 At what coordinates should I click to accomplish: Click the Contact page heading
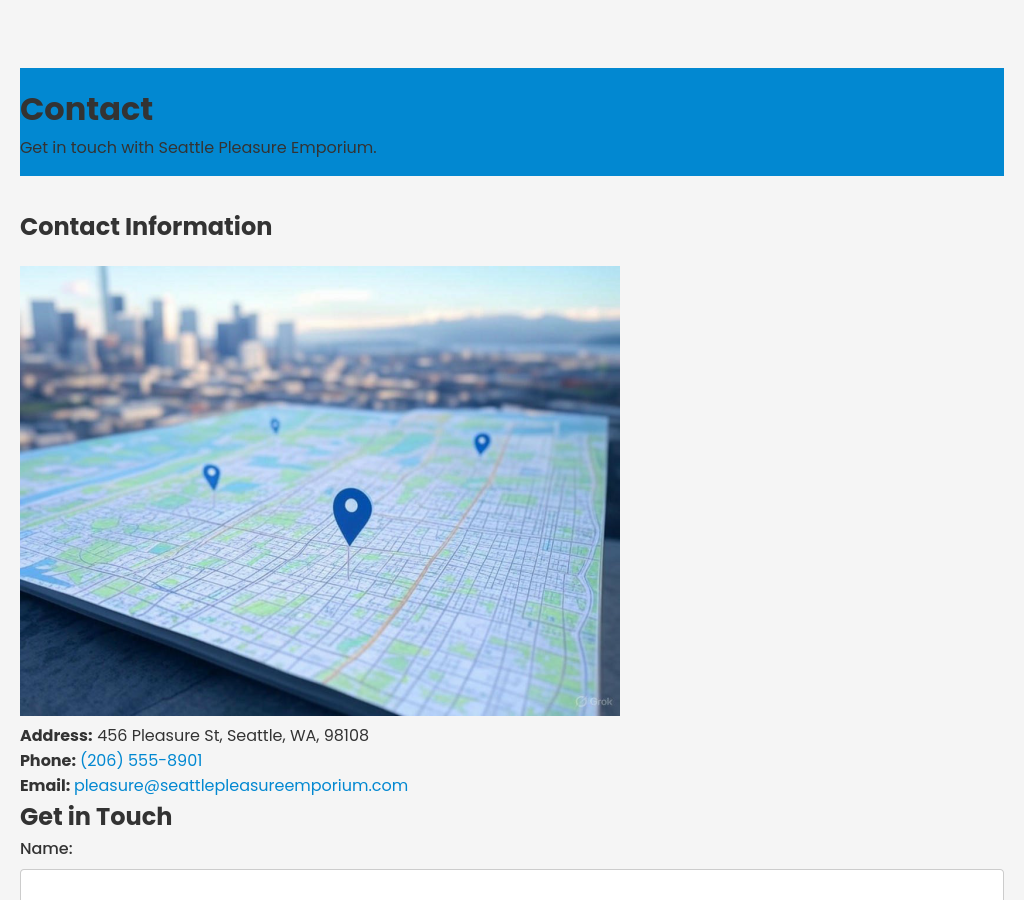tap(86, 109)
